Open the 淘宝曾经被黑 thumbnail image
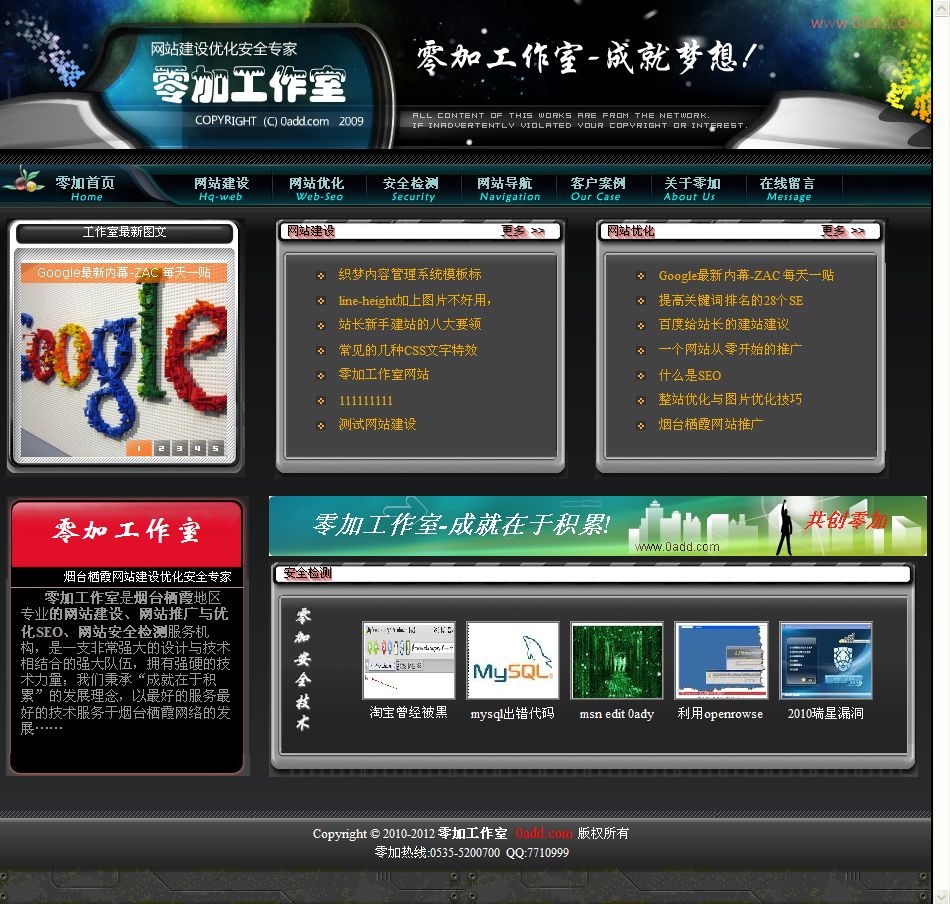Viewport: 950px width, 904px height. click(408, 660)
